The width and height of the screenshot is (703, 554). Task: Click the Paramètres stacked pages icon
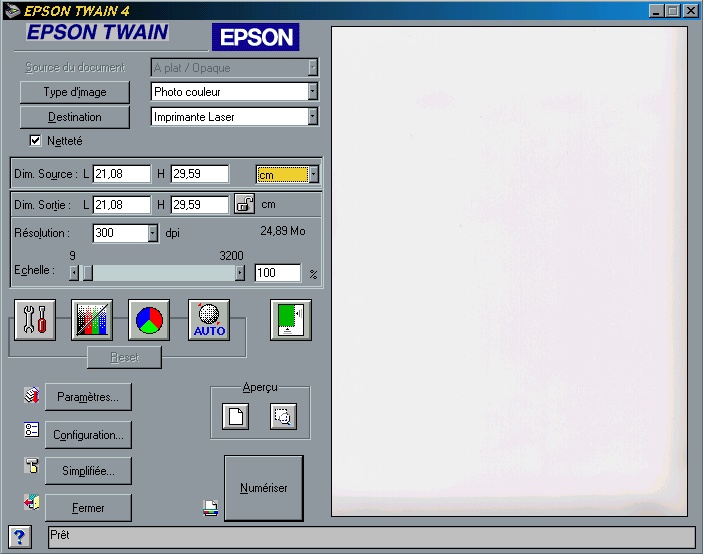pos(32,395)
